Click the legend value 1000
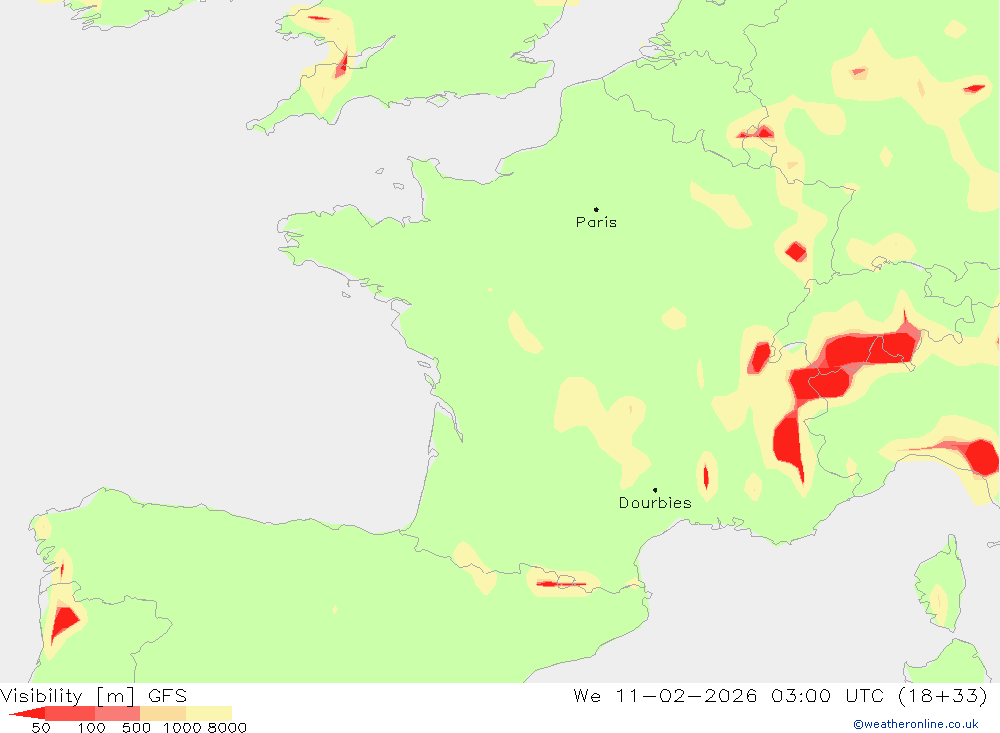1000x733 pixels. [x=182, y=728]
